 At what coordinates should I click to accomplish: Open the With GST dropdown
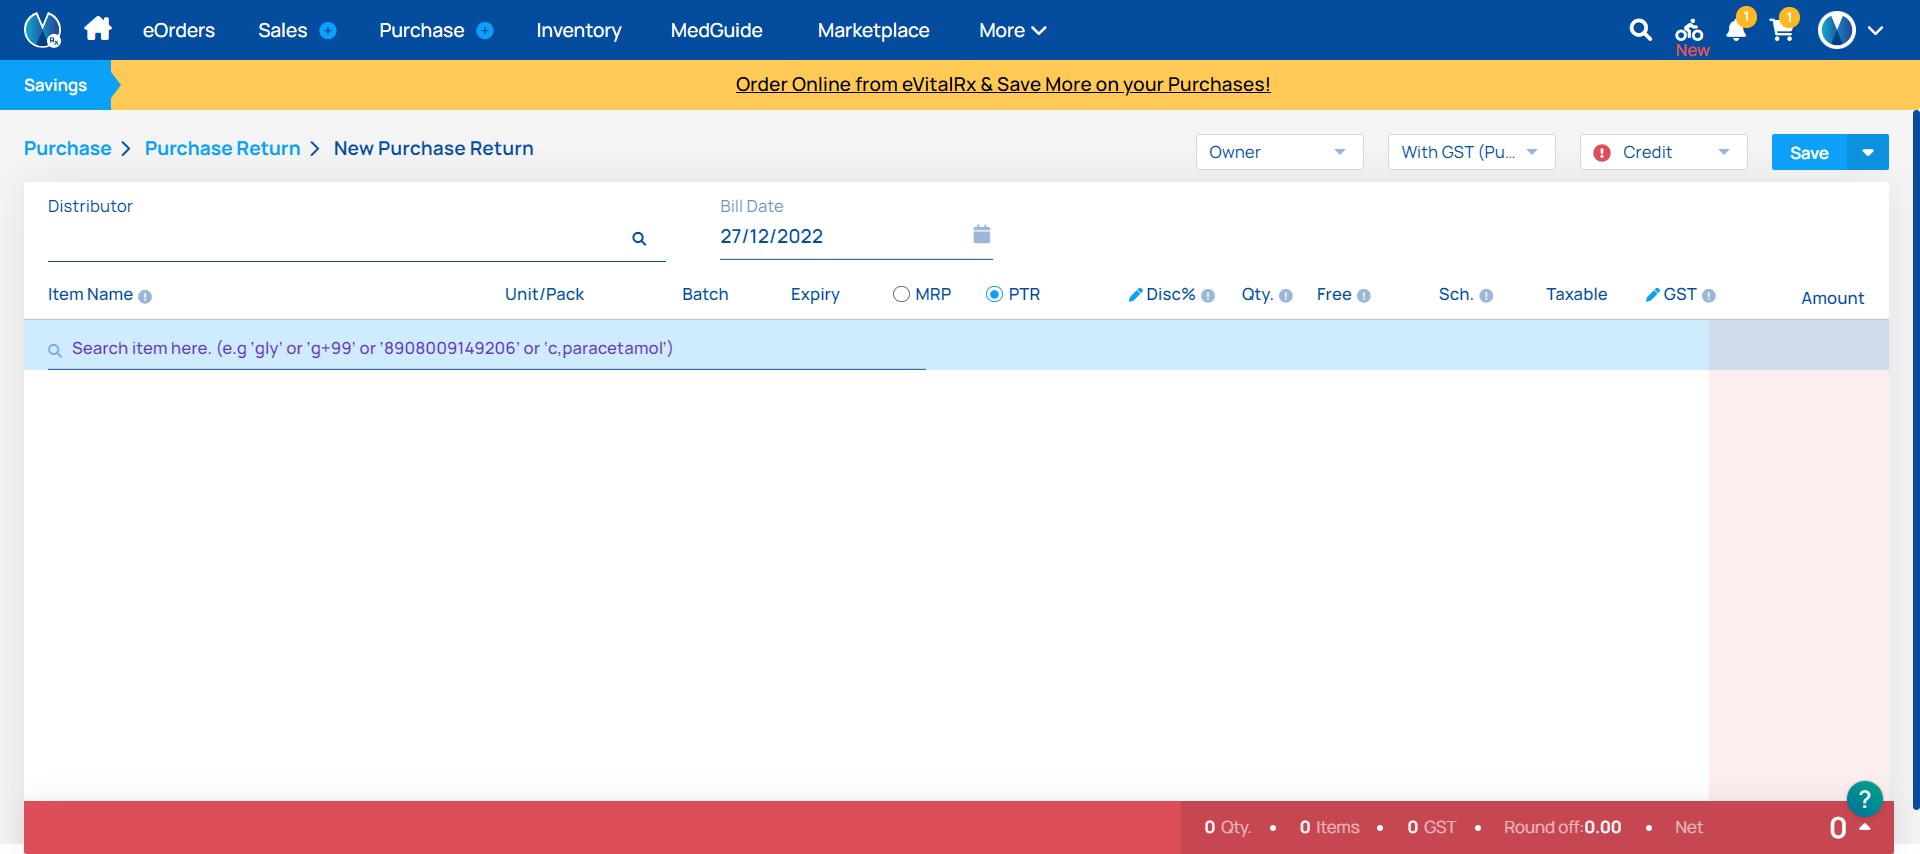click(1471, 152)
